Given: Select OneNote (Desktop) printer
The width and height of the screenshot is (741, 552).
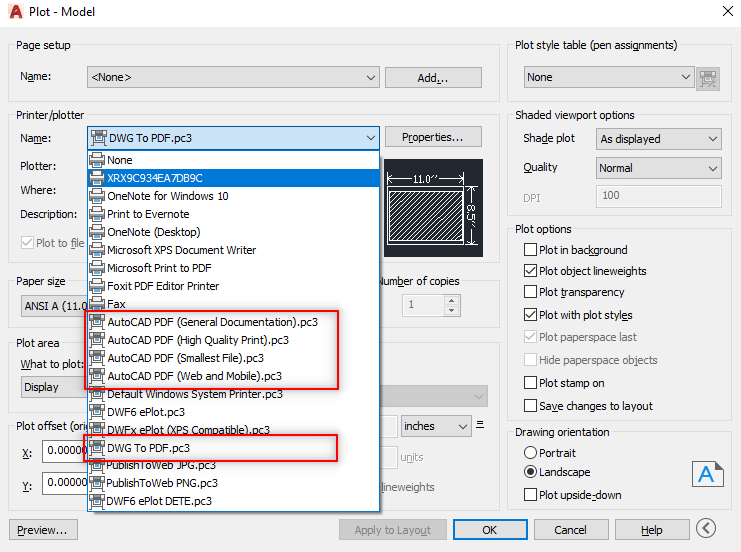Looking at the screenshot, I should pos(233,232).
